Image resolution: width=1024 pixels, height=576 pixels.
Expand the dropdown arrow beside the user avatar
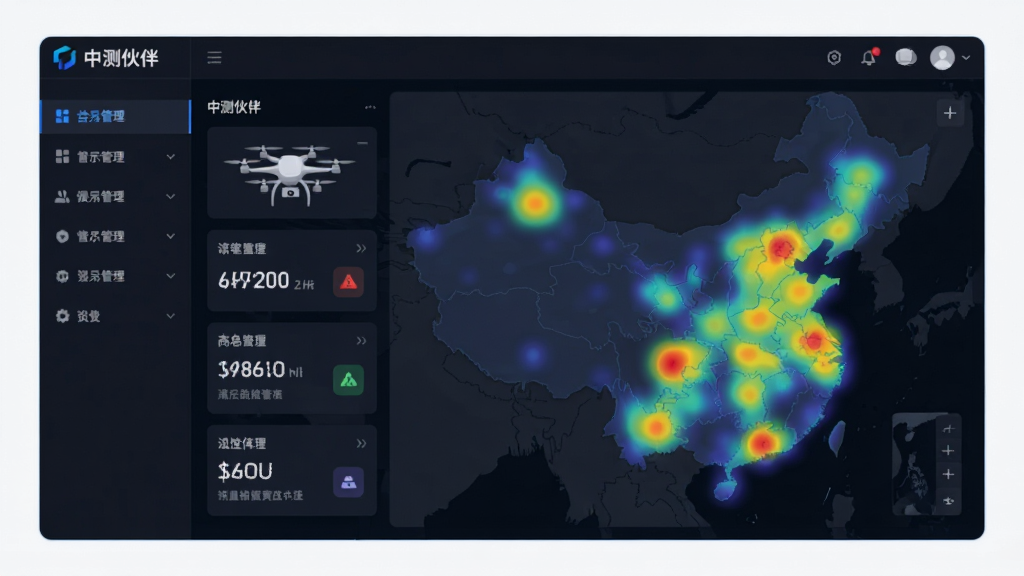click(x=966, y=57)
